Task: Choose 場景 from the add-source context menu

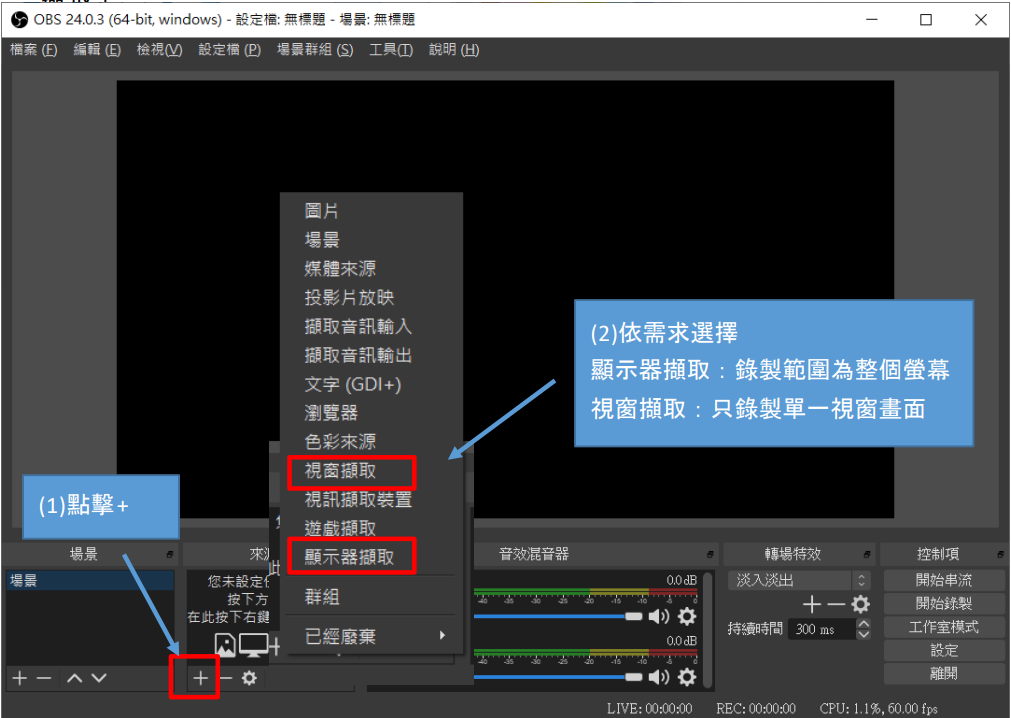Action: click(x=371, y=240)
